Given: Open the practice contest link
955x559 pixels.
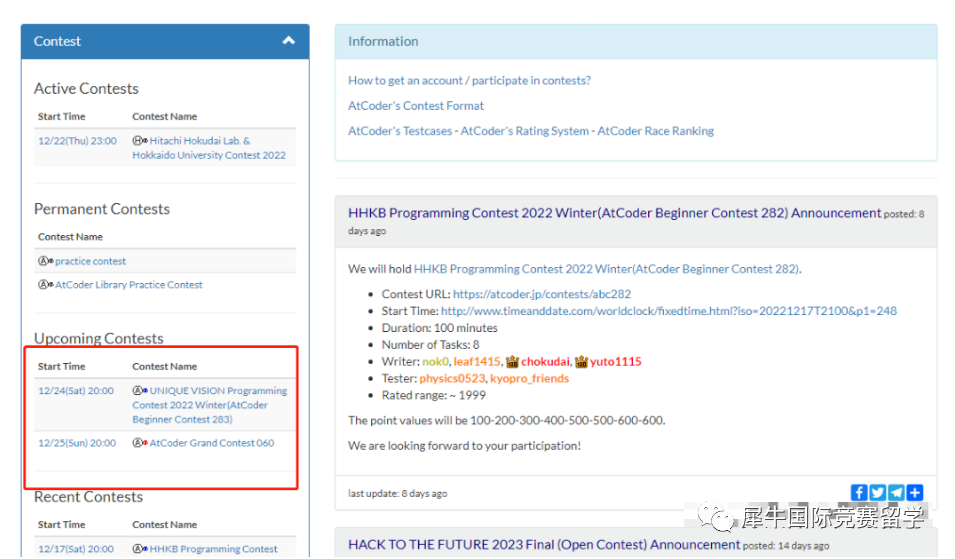Looking at the screenshot, I should (90, 261).
